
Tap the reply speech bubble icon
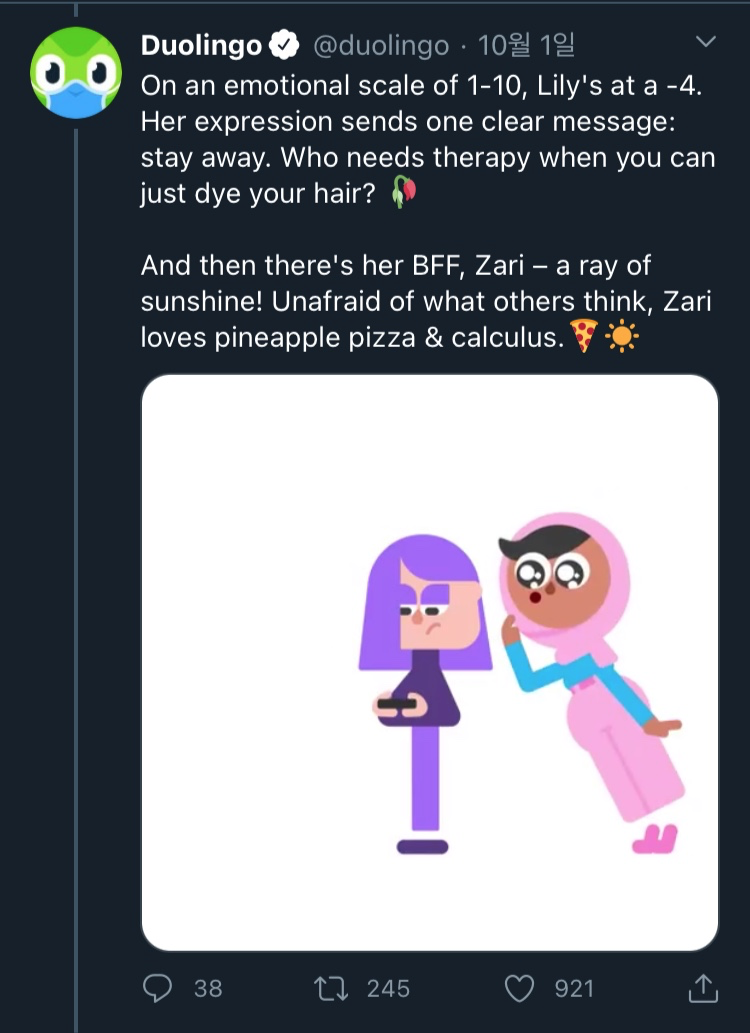click(158, 988)
